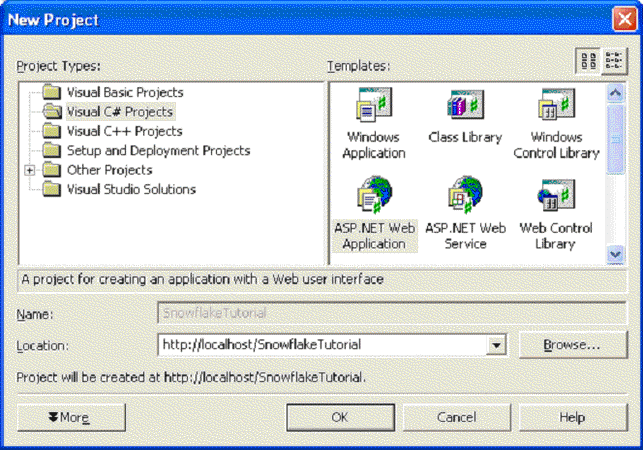Expand options with the More button
This screenshot has height=450, width=643.
click(x=71, y=417)
